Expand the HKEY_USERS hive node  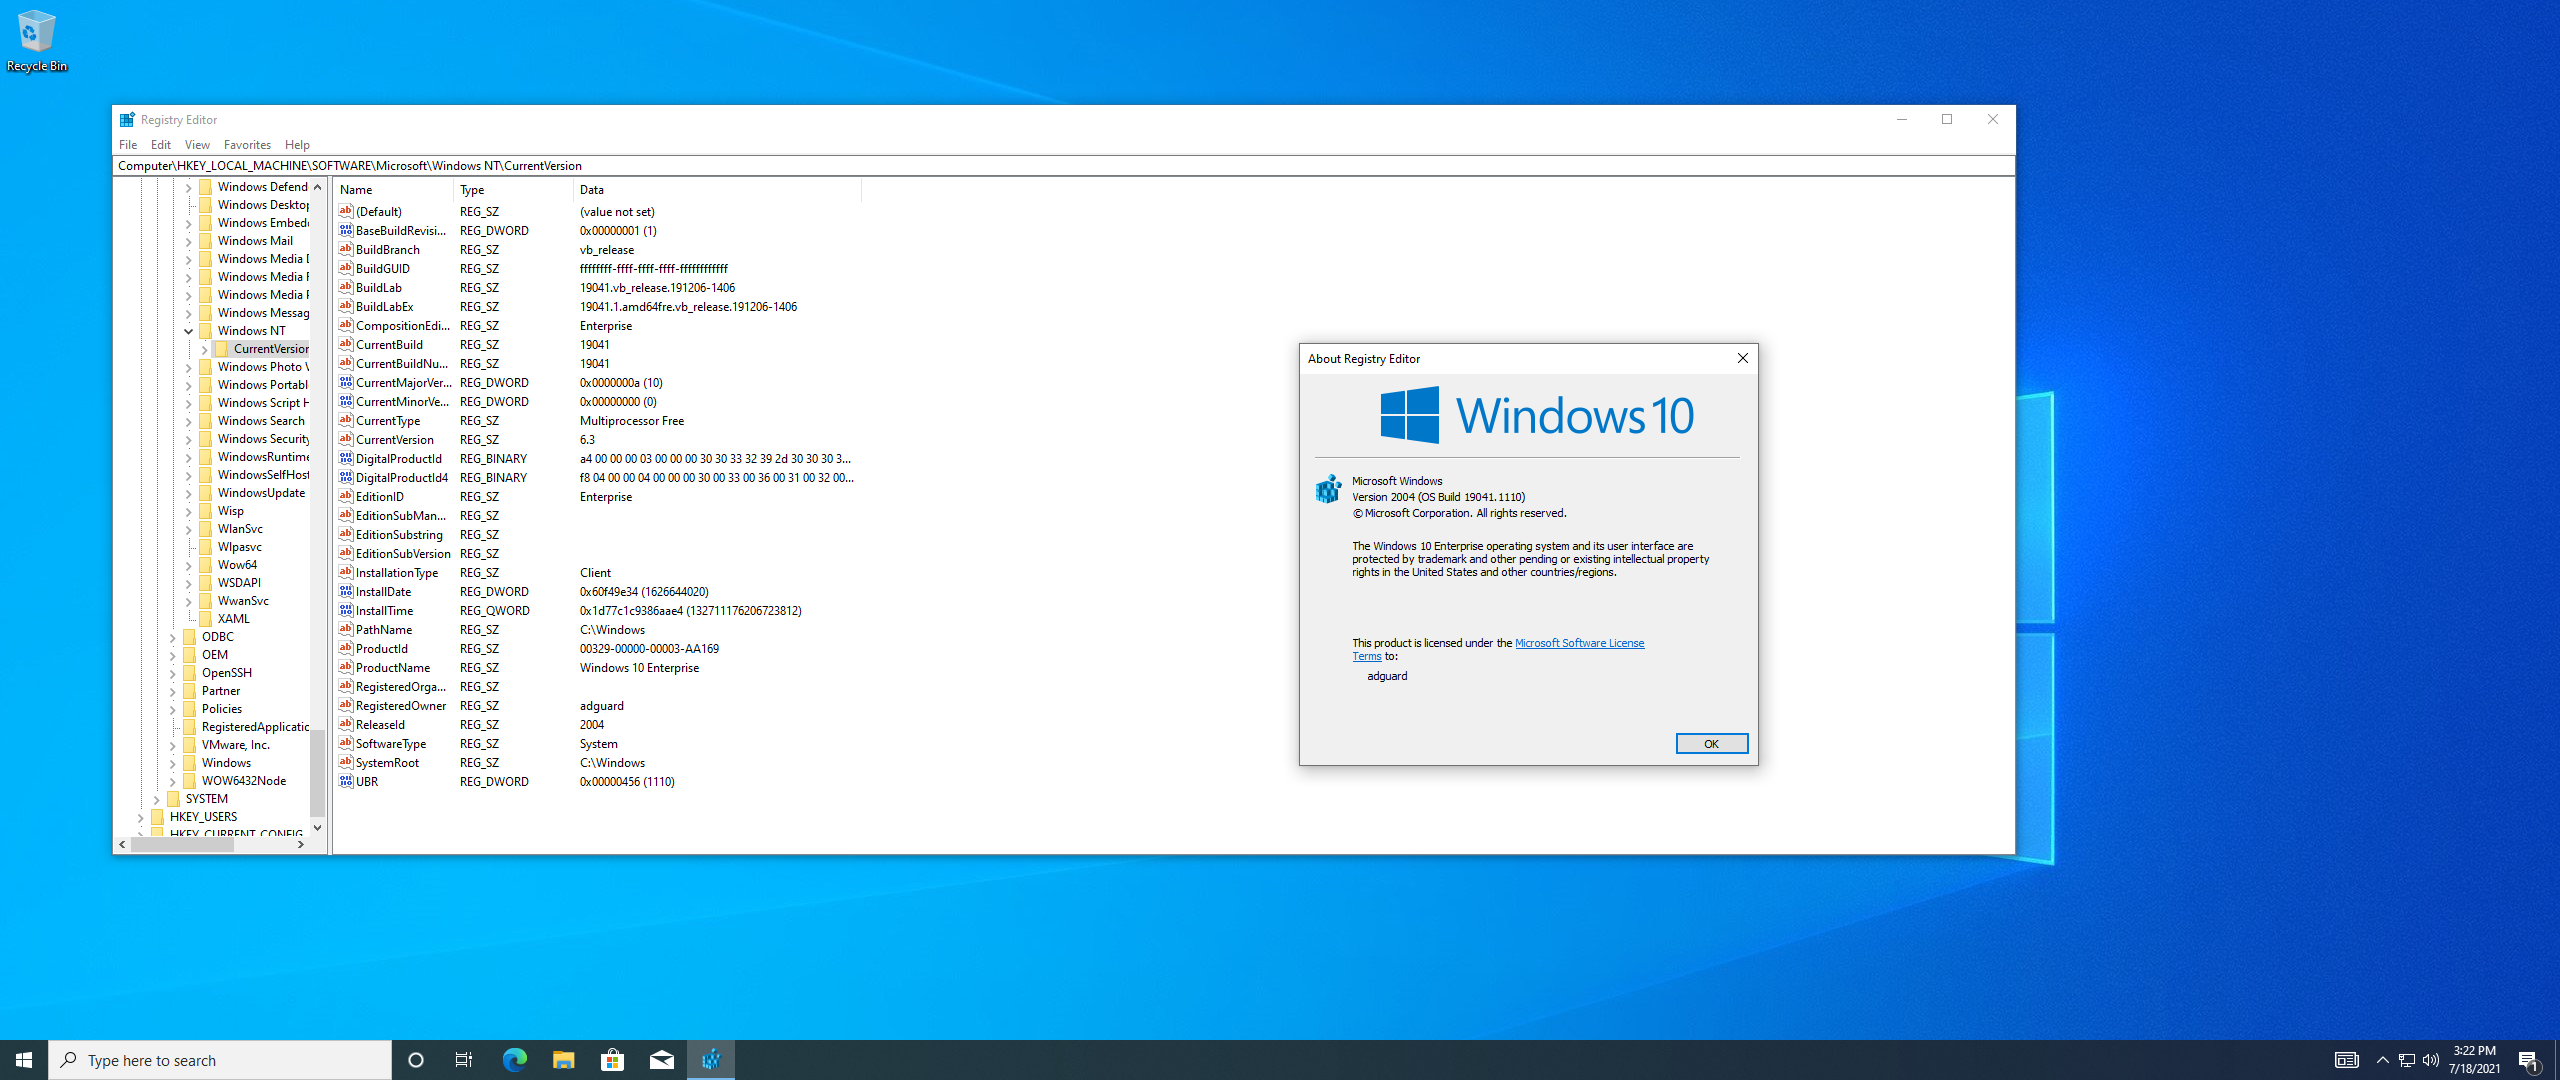(140, 817)
